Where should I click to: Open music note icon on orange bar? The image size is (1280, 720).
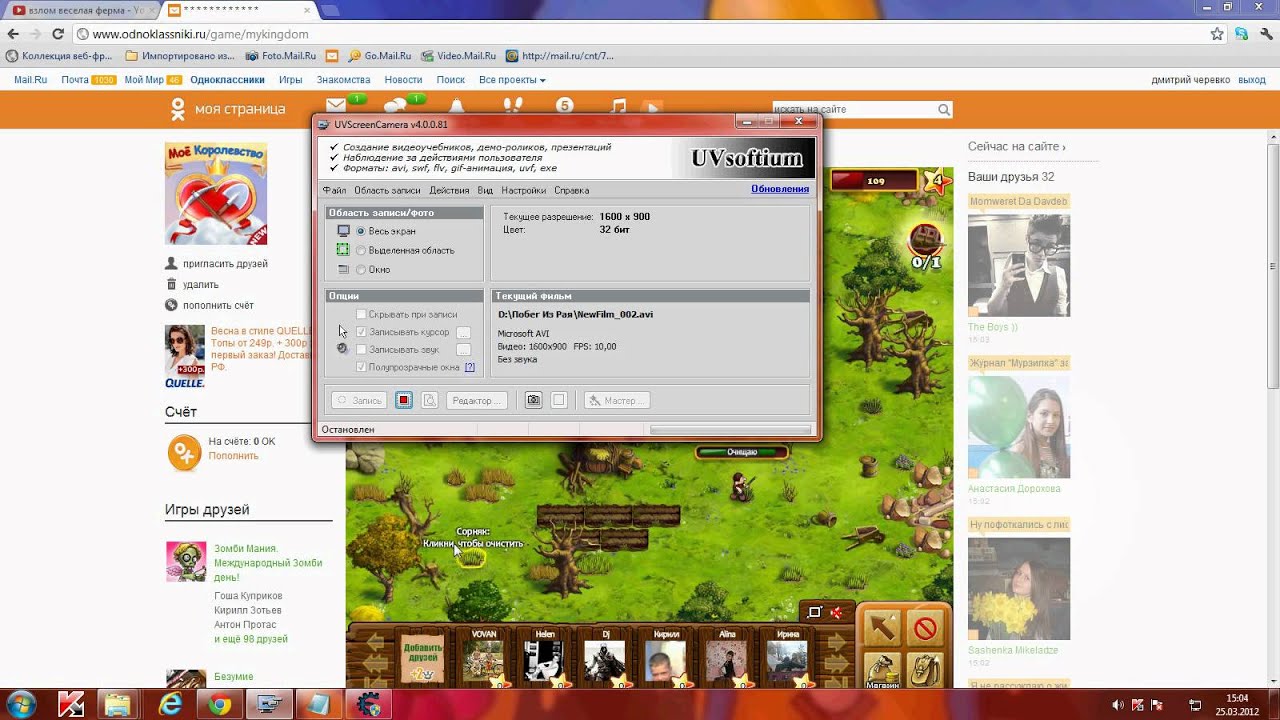click(618, 107)
